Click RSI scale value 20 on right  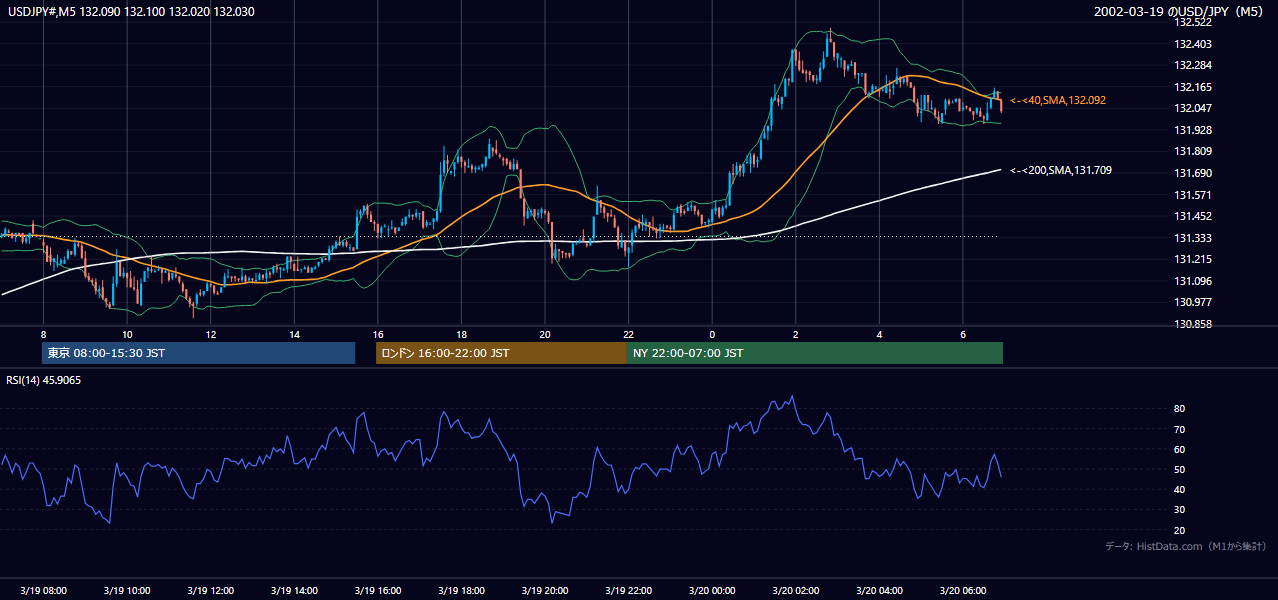click(1180, 530)
